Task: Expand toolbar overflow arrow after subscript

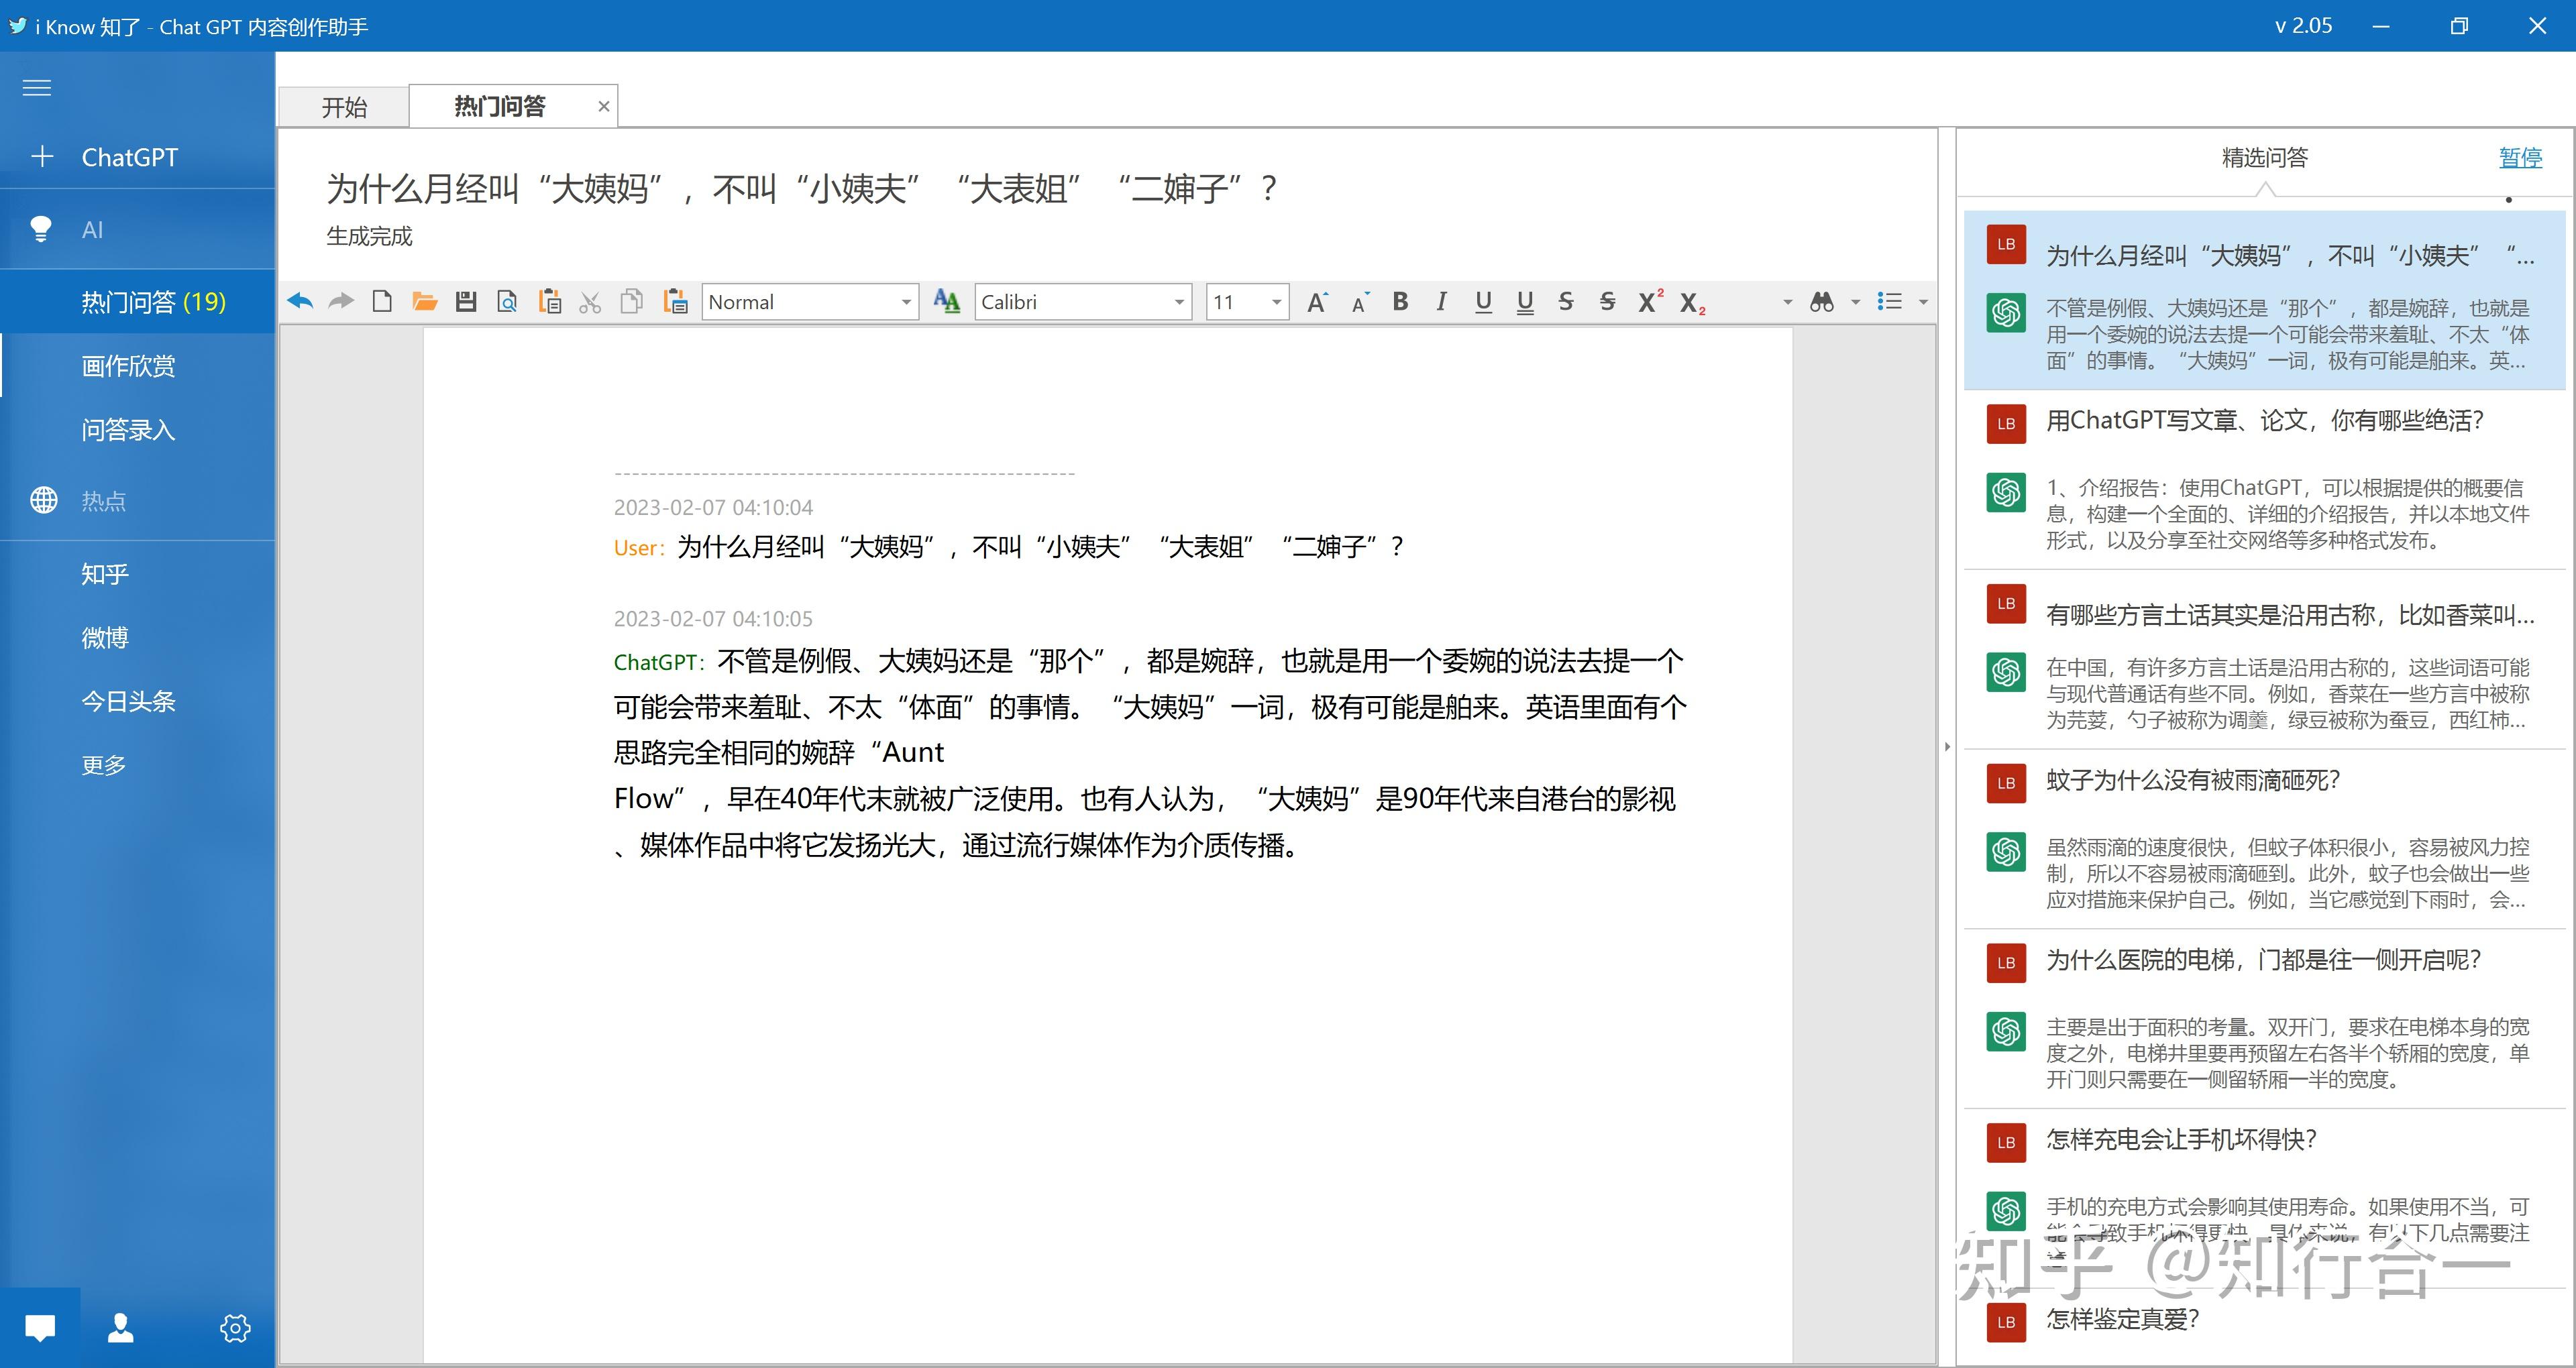Action: coord(1787,302)
